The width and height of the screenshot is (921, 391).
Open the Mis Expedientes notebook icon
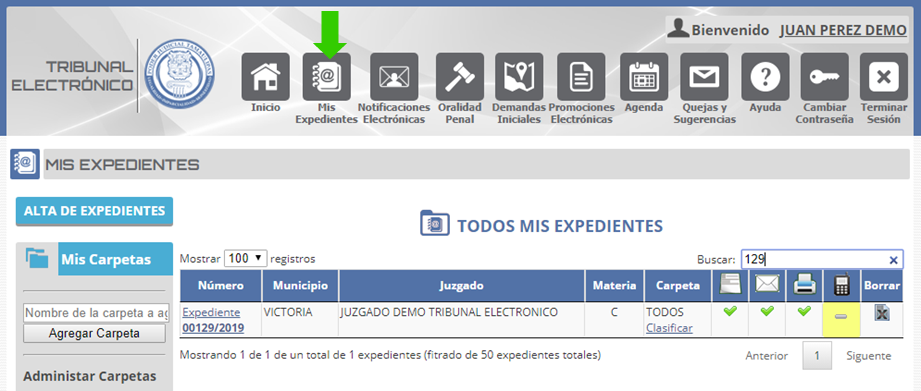(327, 77)
